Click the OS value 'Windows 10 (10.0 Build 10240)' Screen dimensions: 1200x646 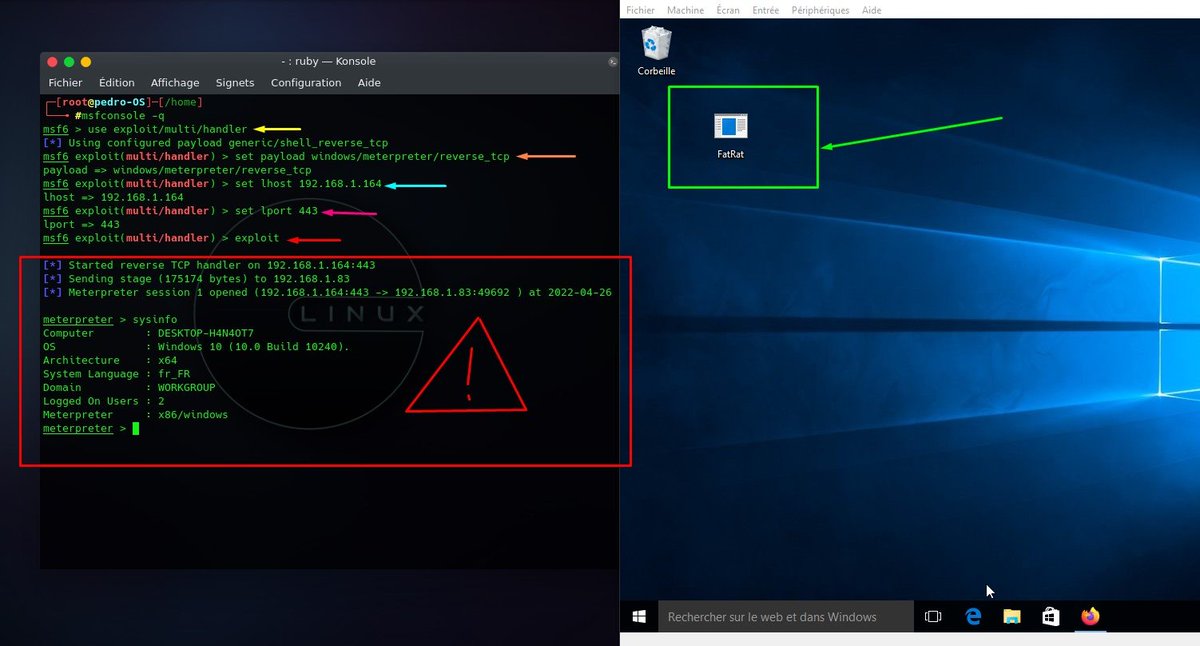coord(254,347)
